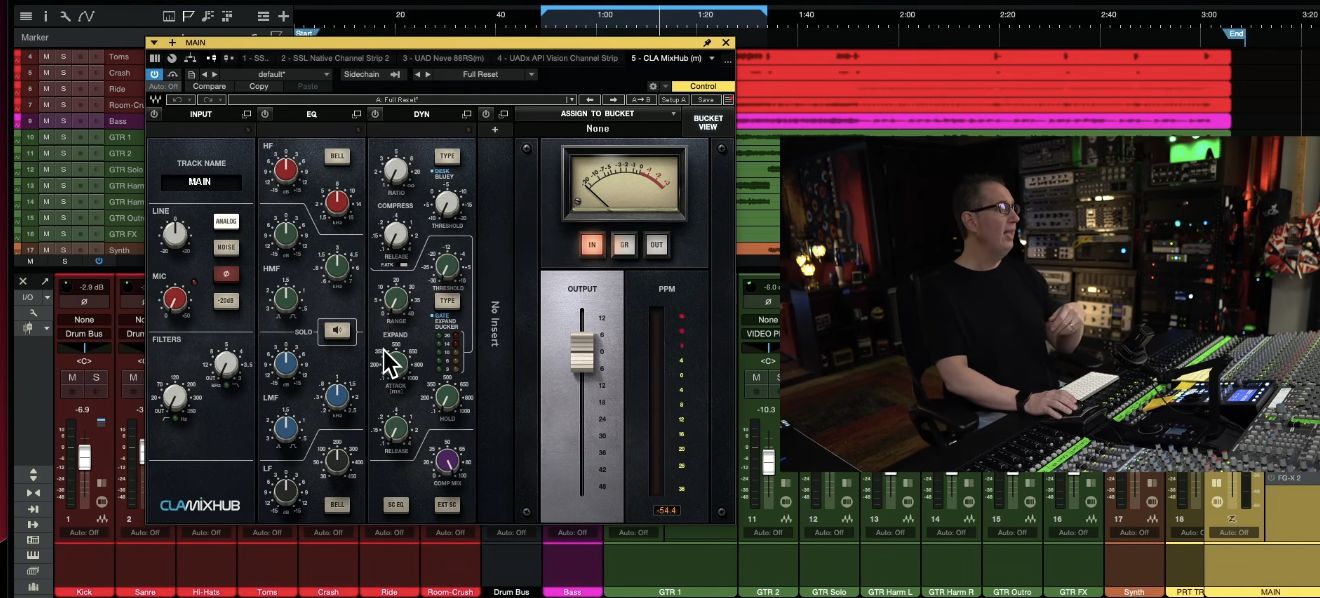
Task: Select the Toms track in list
Action: (x=118, y=57)
